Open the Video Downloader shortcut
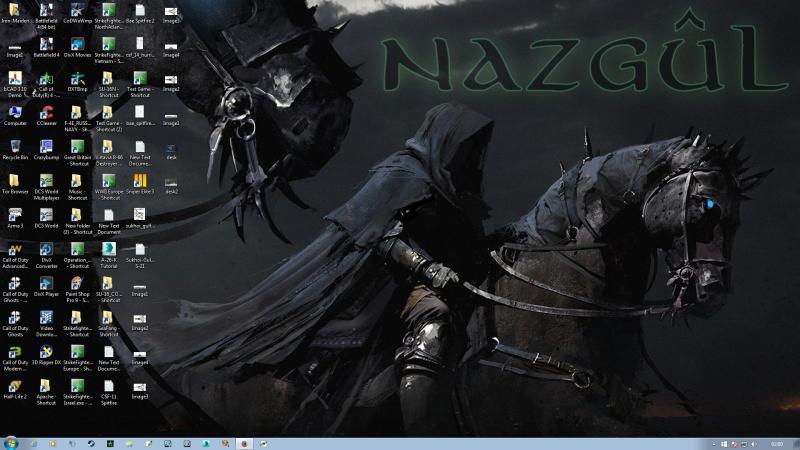800x450 pixels. [x=46, y=323]
